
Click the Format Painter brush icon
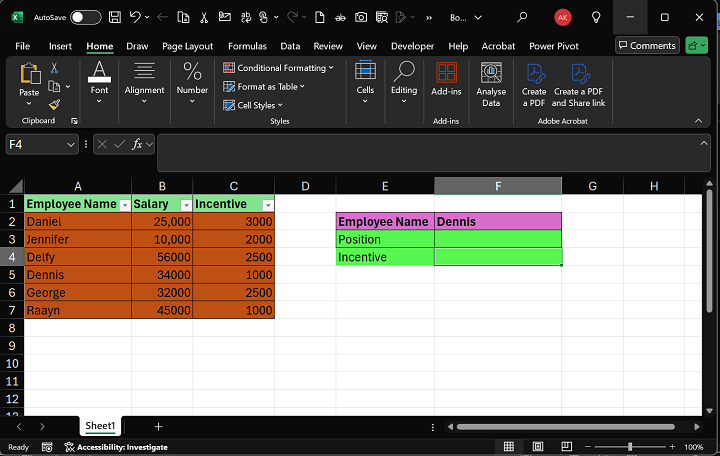(54, 104)
